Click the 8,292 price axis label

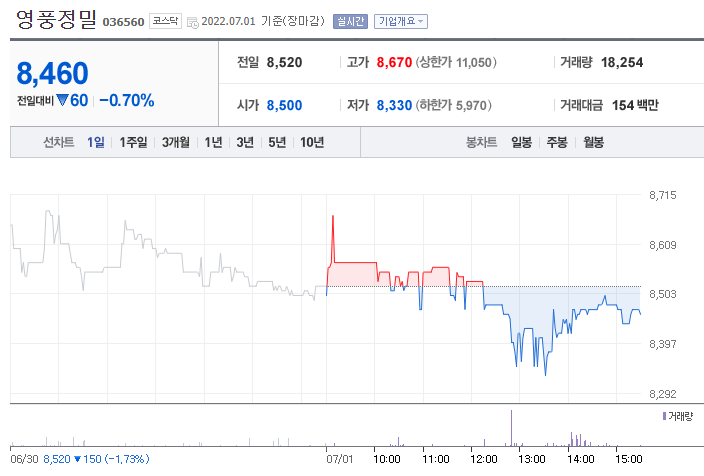point(662,394)
